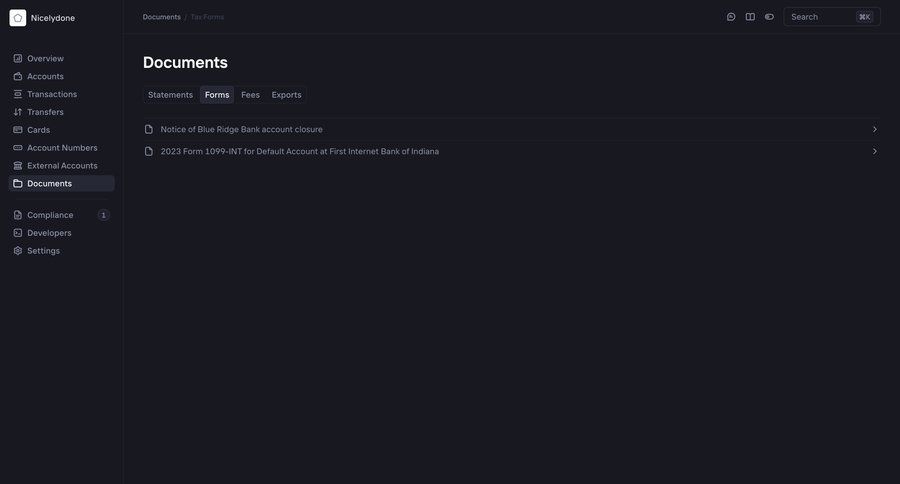Go to Account Numbers
Image resolution: width=900 pixels, height=484 pixels.
click(x=62, y=148)
